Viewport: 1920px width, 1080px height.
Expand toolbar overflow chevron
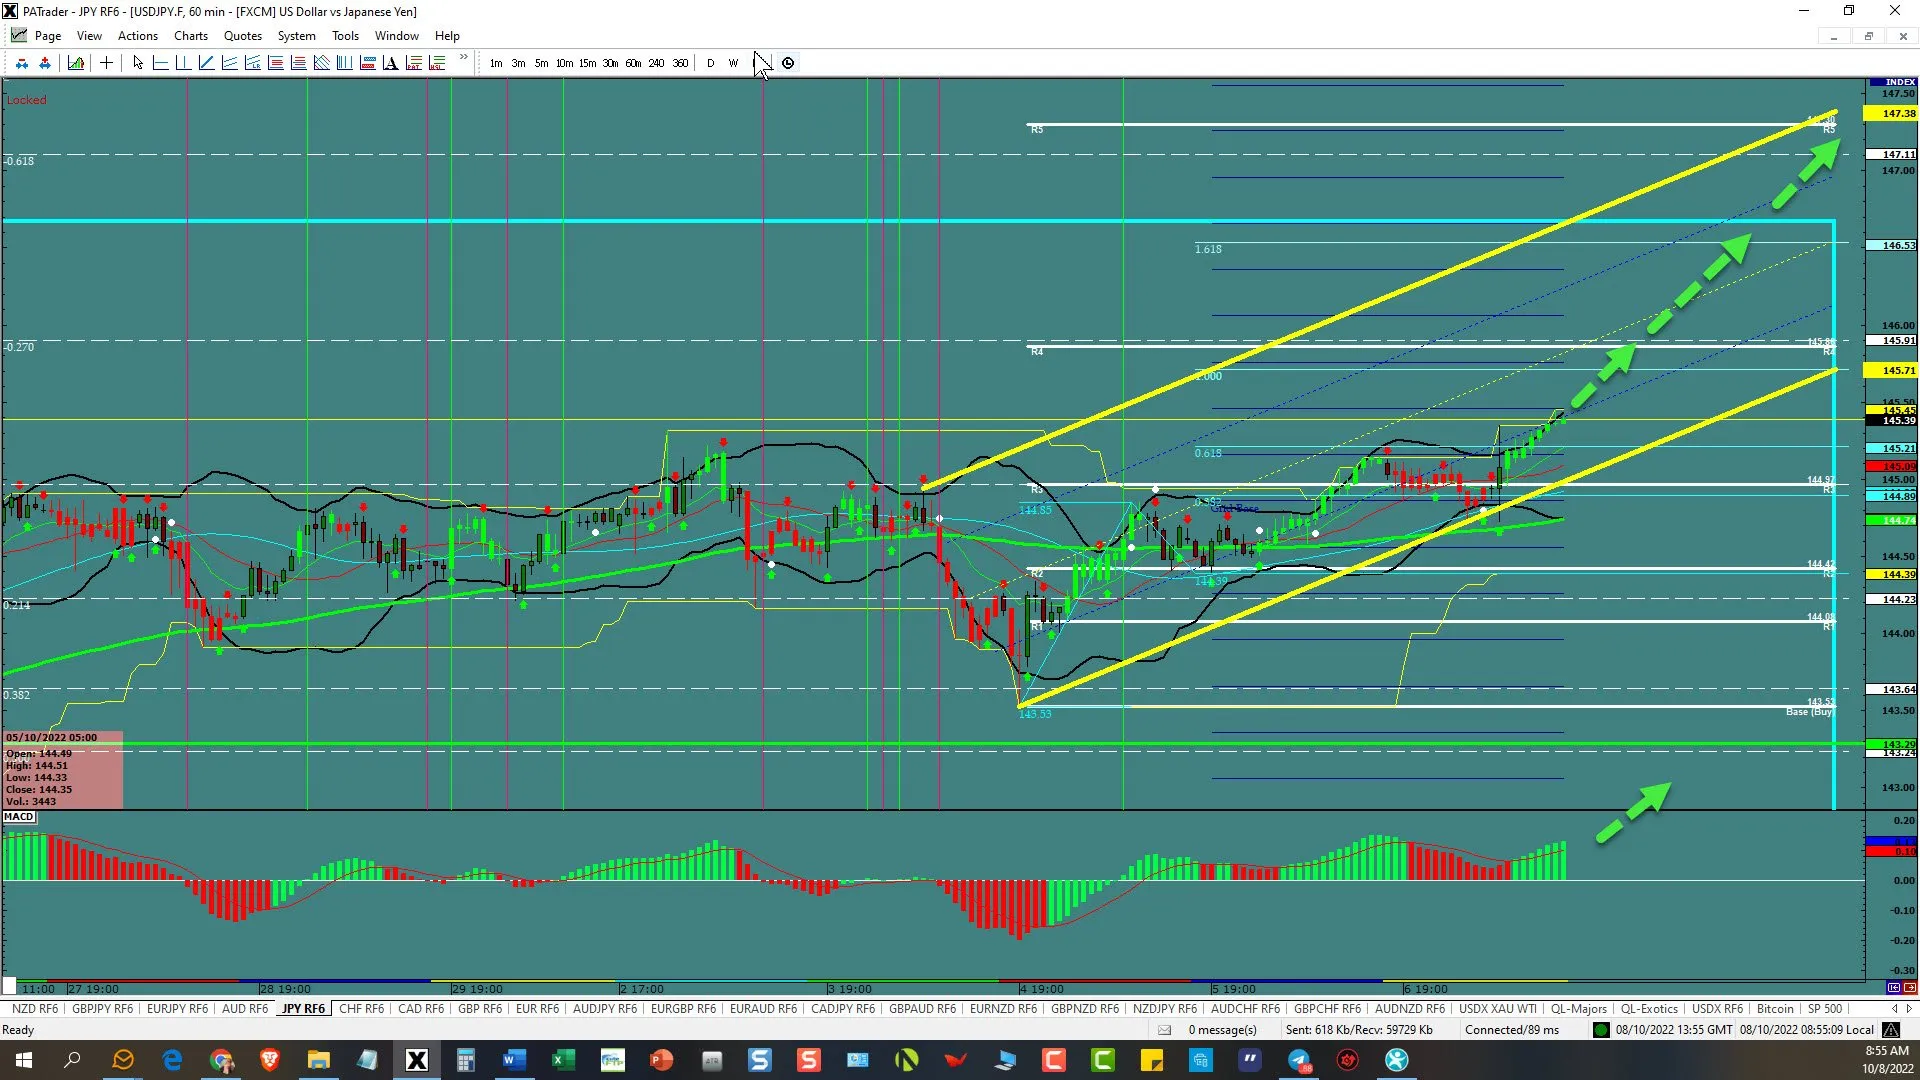click(464, 58)
